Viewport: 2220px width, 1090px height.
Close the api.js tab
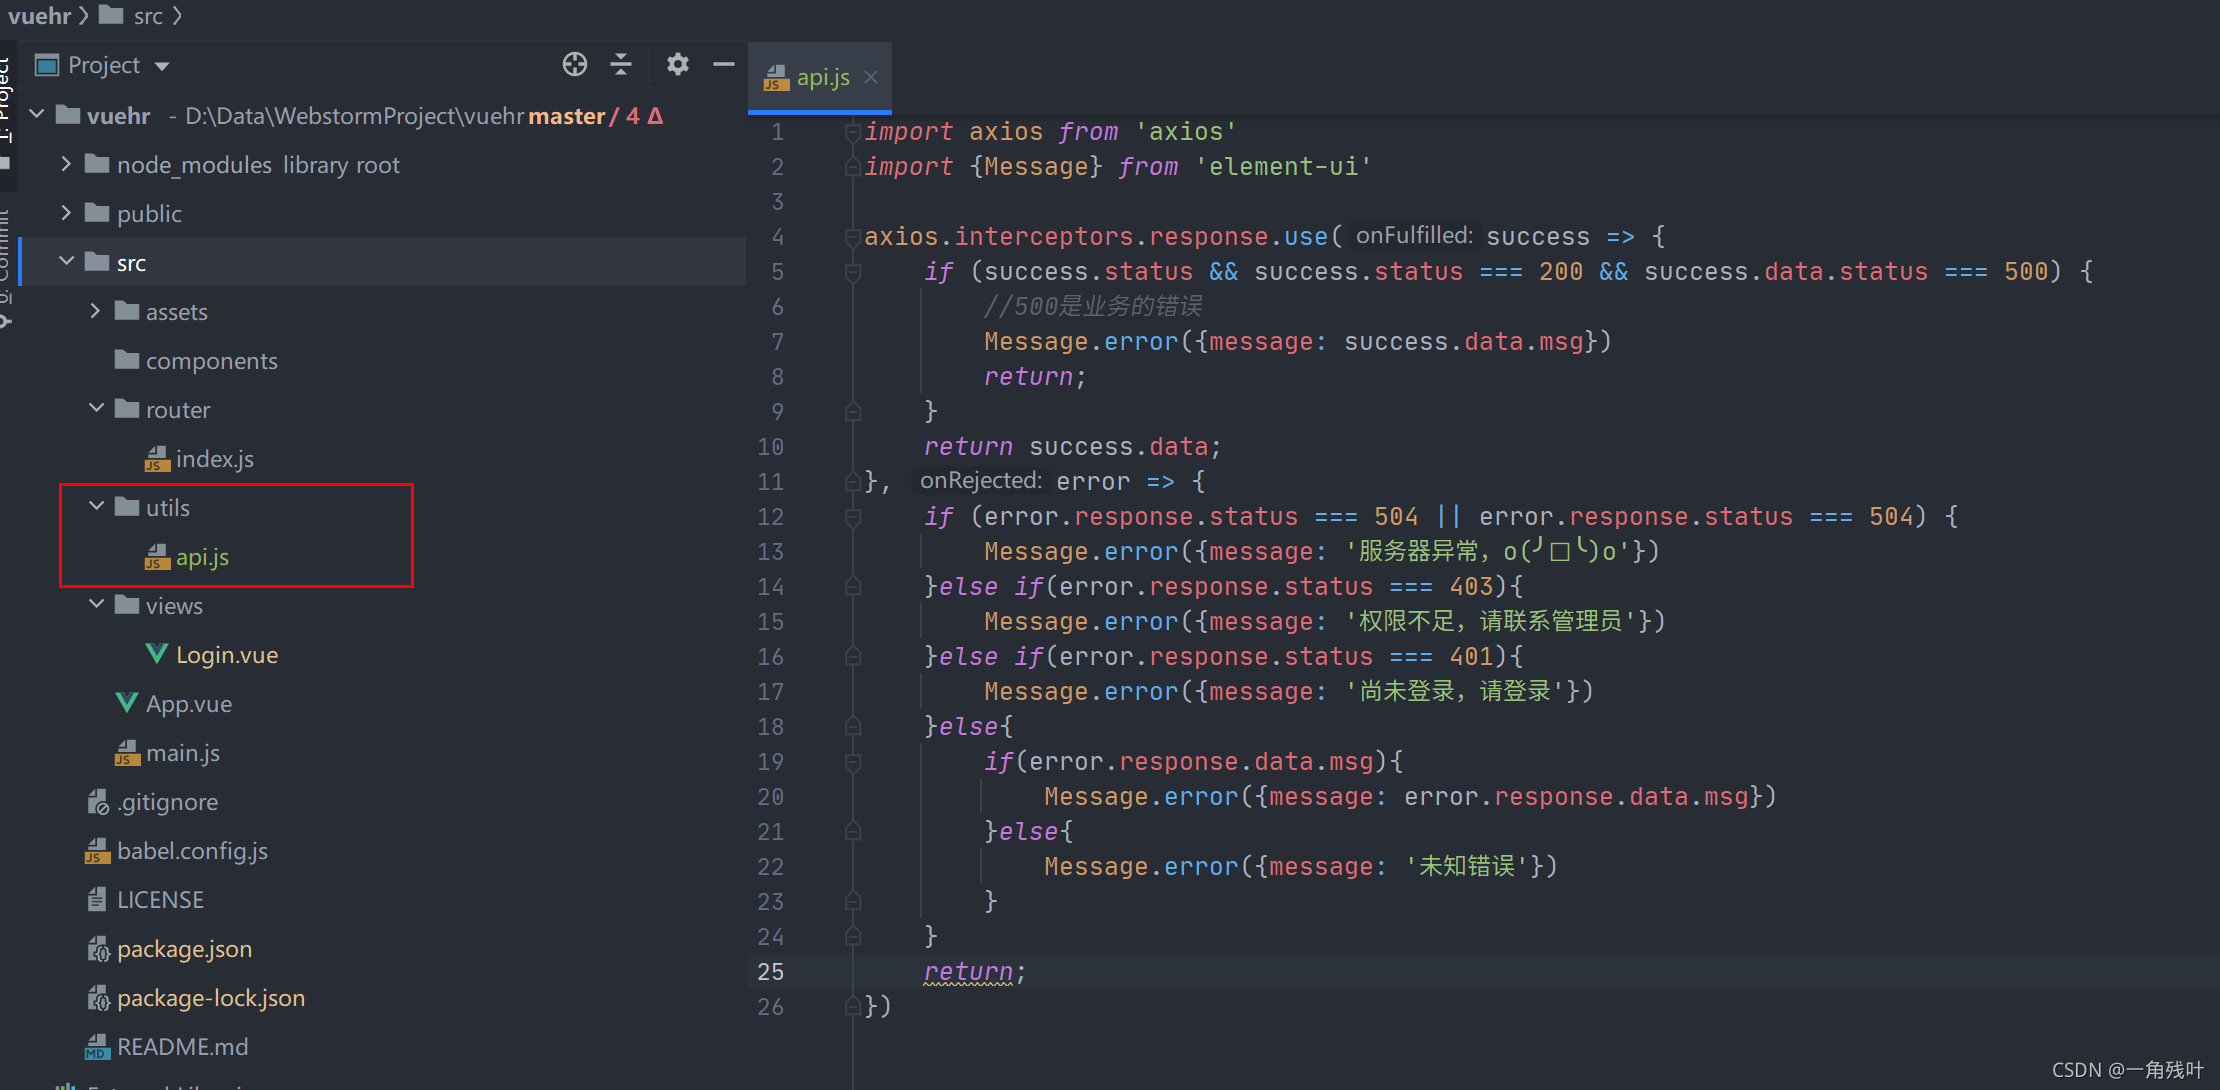pyautogui.click(x=871, y=78)
